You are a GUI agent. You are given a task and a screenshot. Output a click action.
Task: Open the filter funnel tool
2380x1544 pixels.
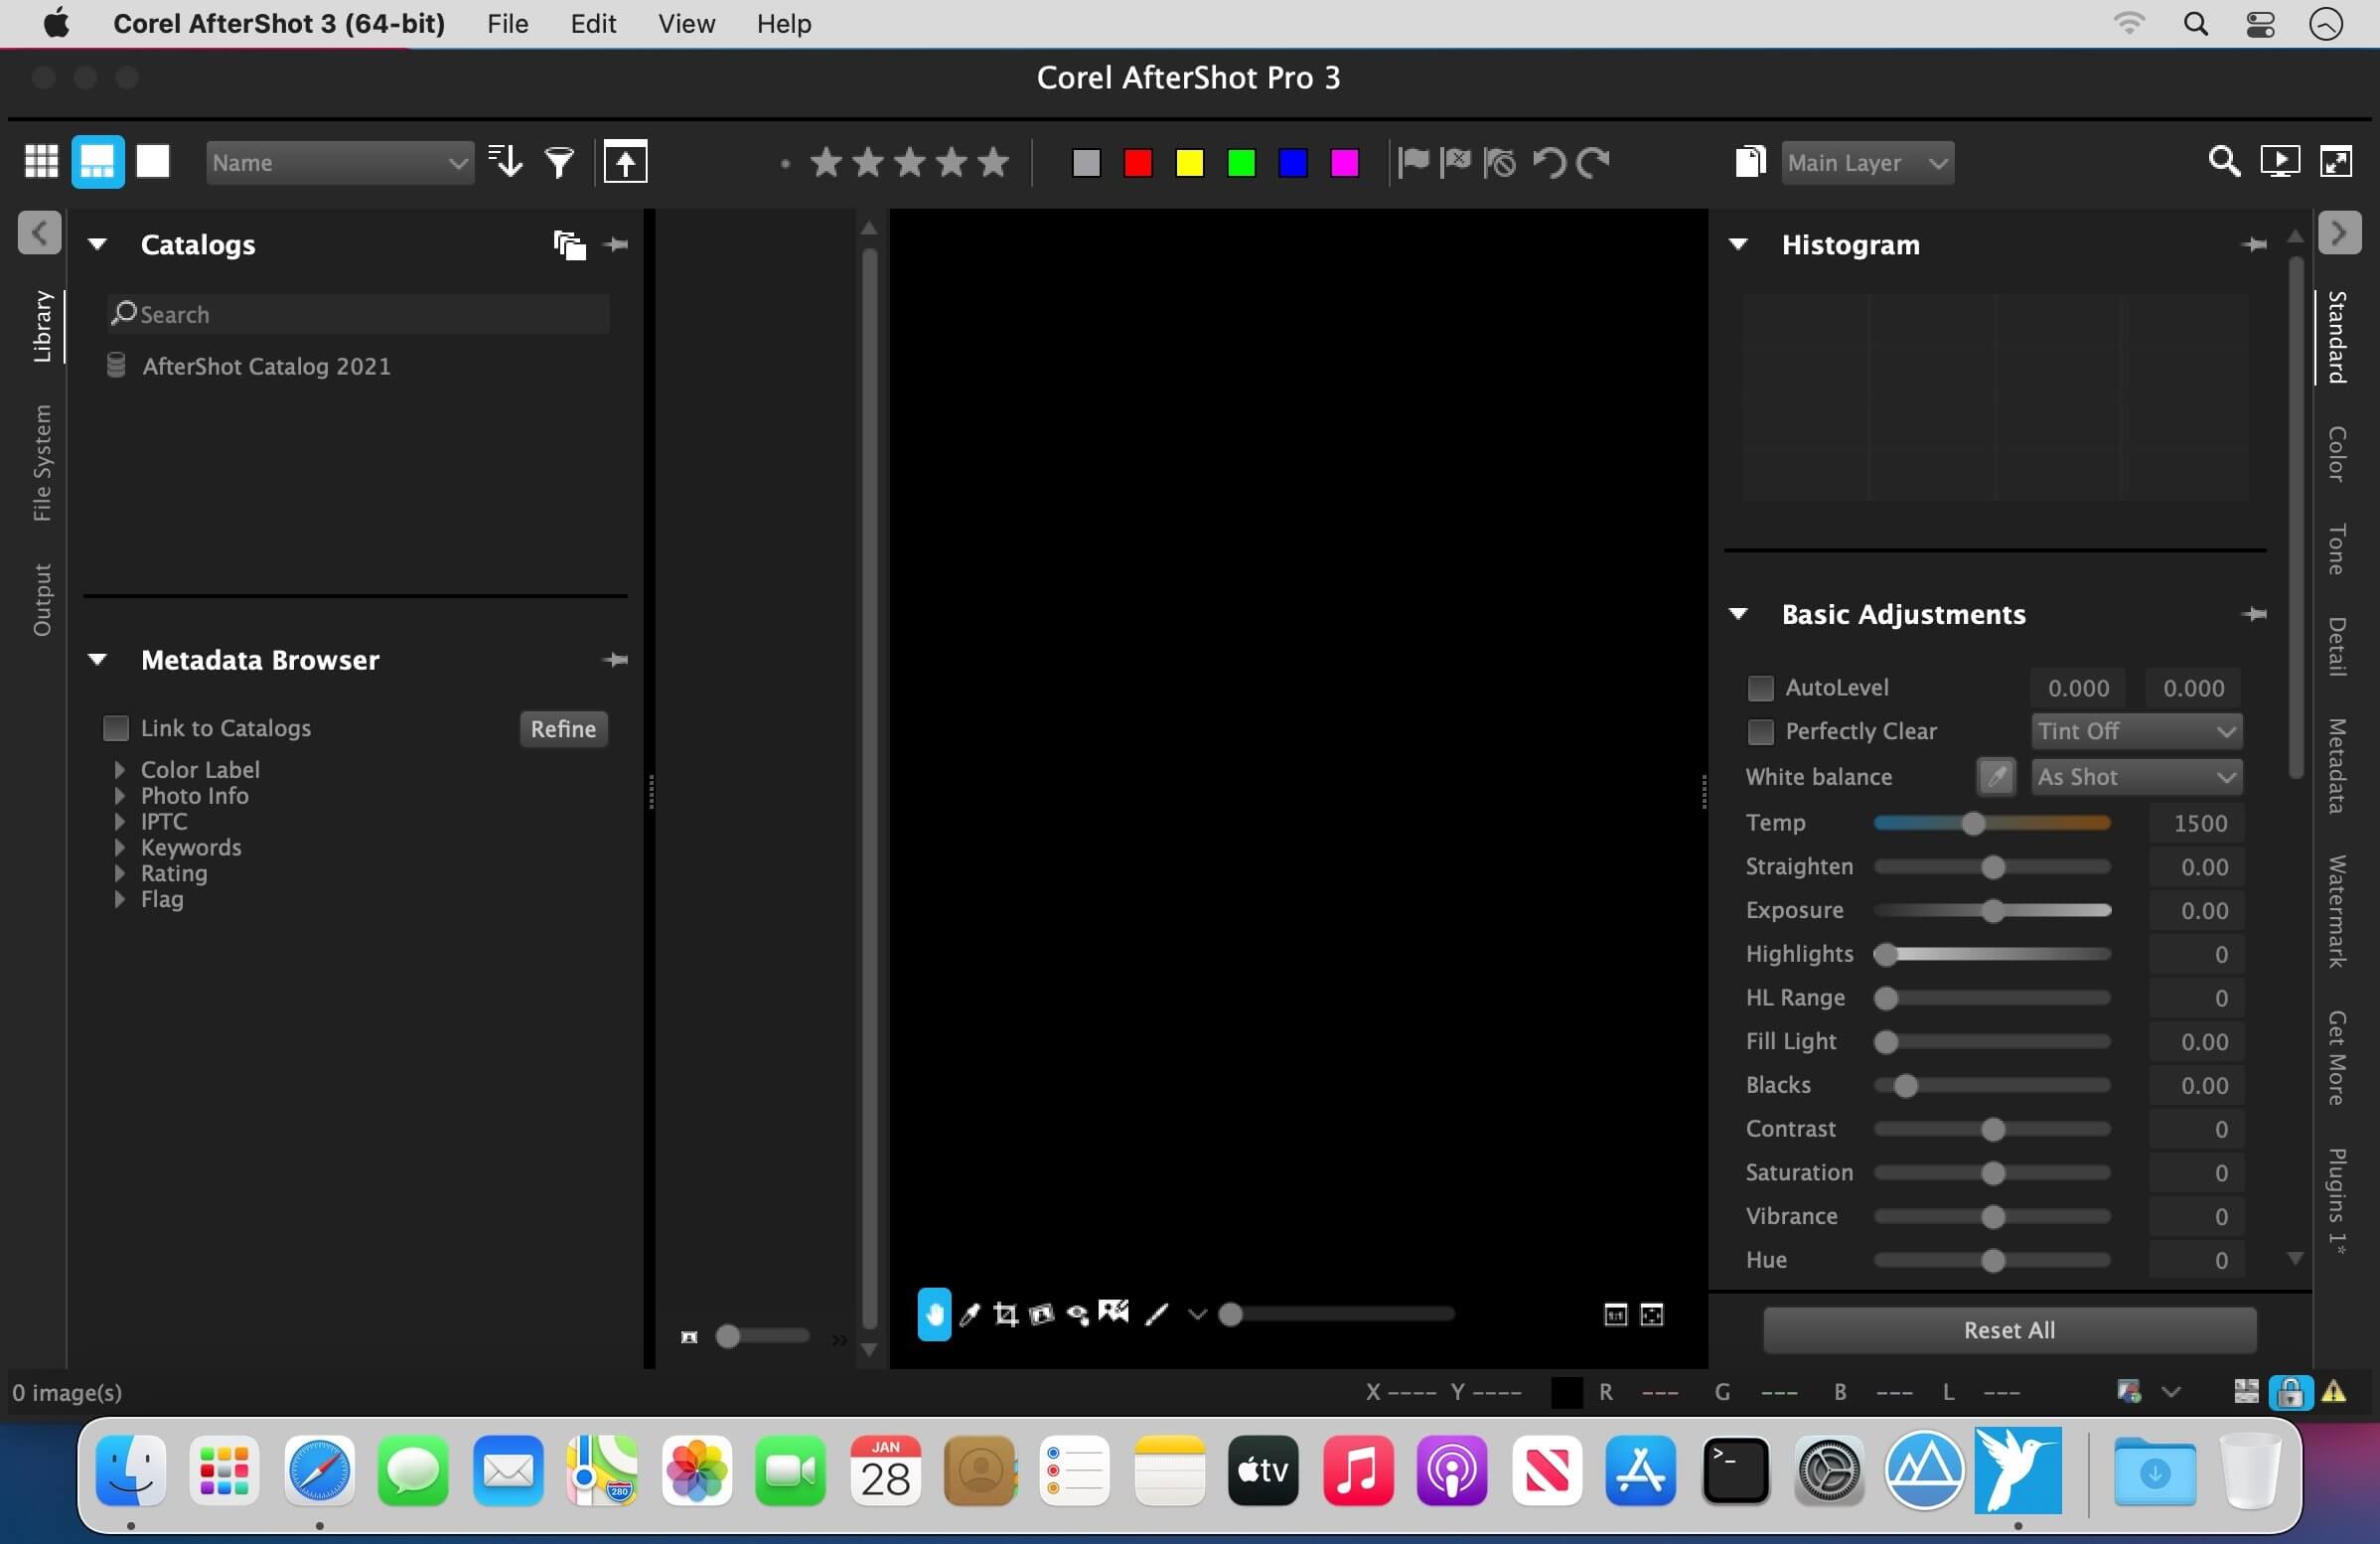[x=559, y=162]
